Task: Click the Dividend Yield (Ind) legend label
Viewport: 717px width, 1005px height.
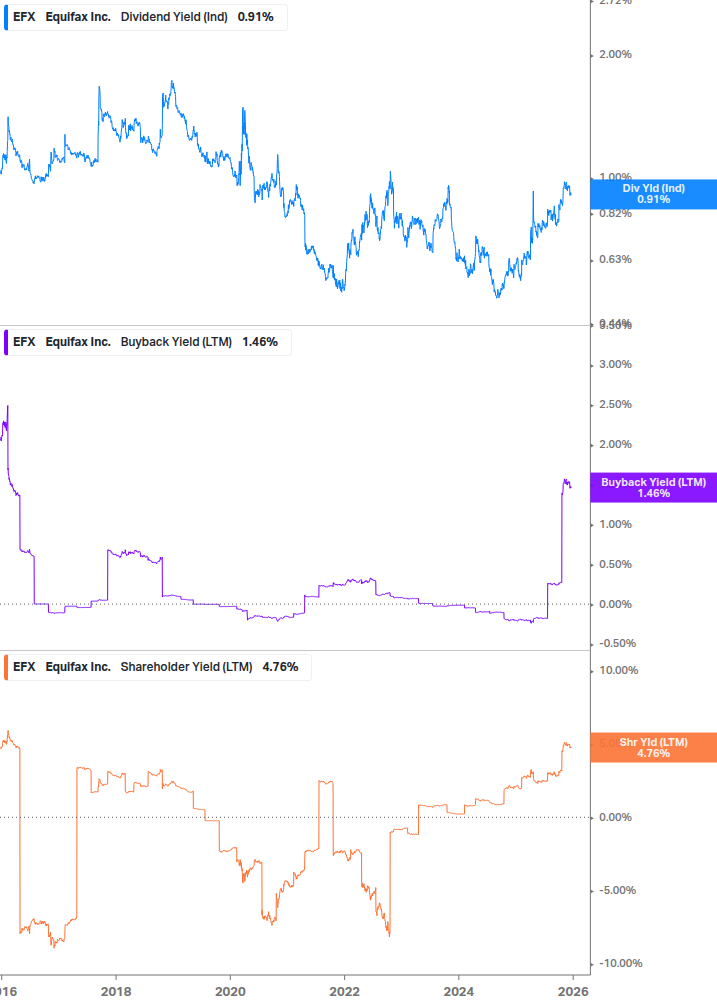Action: coord(174,17)
